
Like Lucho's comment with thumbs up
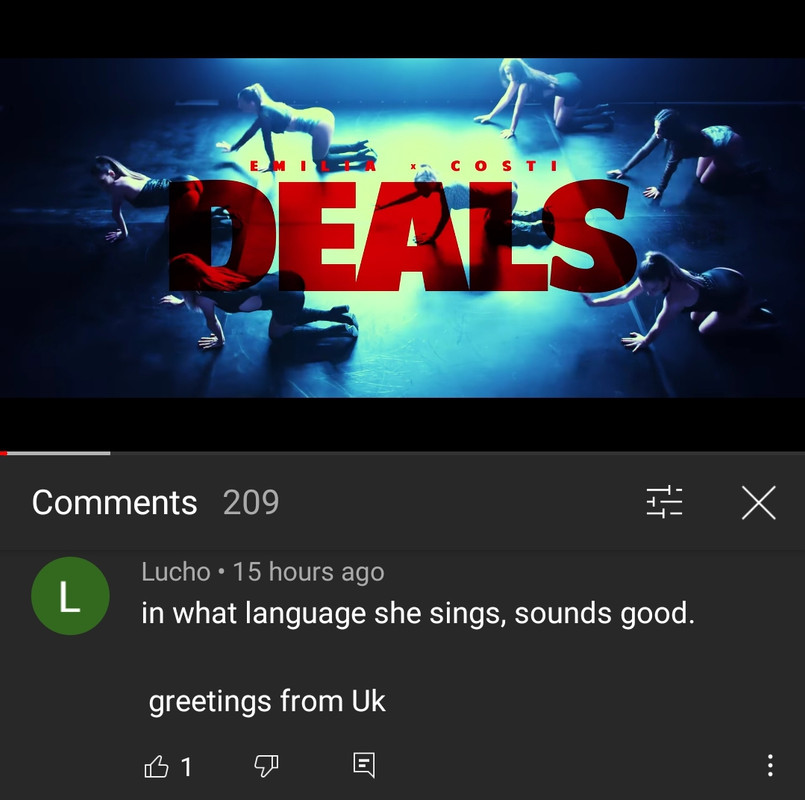point(156,767)
